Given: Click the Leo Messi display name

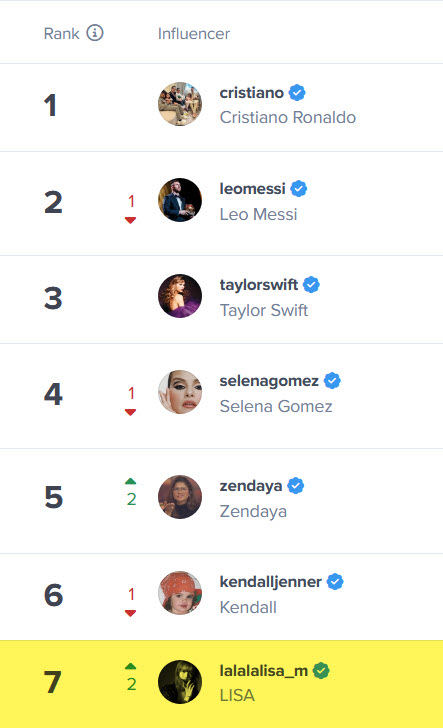Looking at the screenshot, I should [x=258, y=214].
